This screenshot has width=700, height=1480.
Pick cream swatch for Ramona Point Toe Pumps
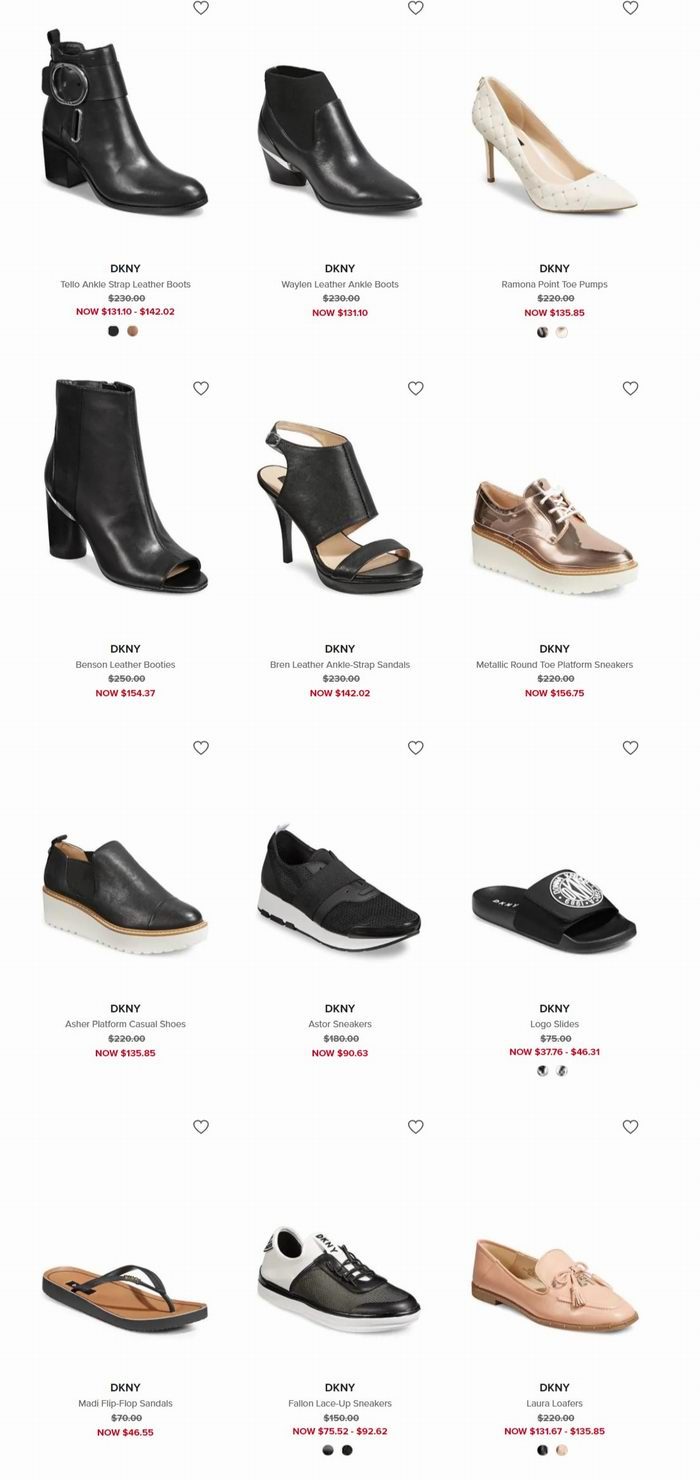click(x=562, y=332)
